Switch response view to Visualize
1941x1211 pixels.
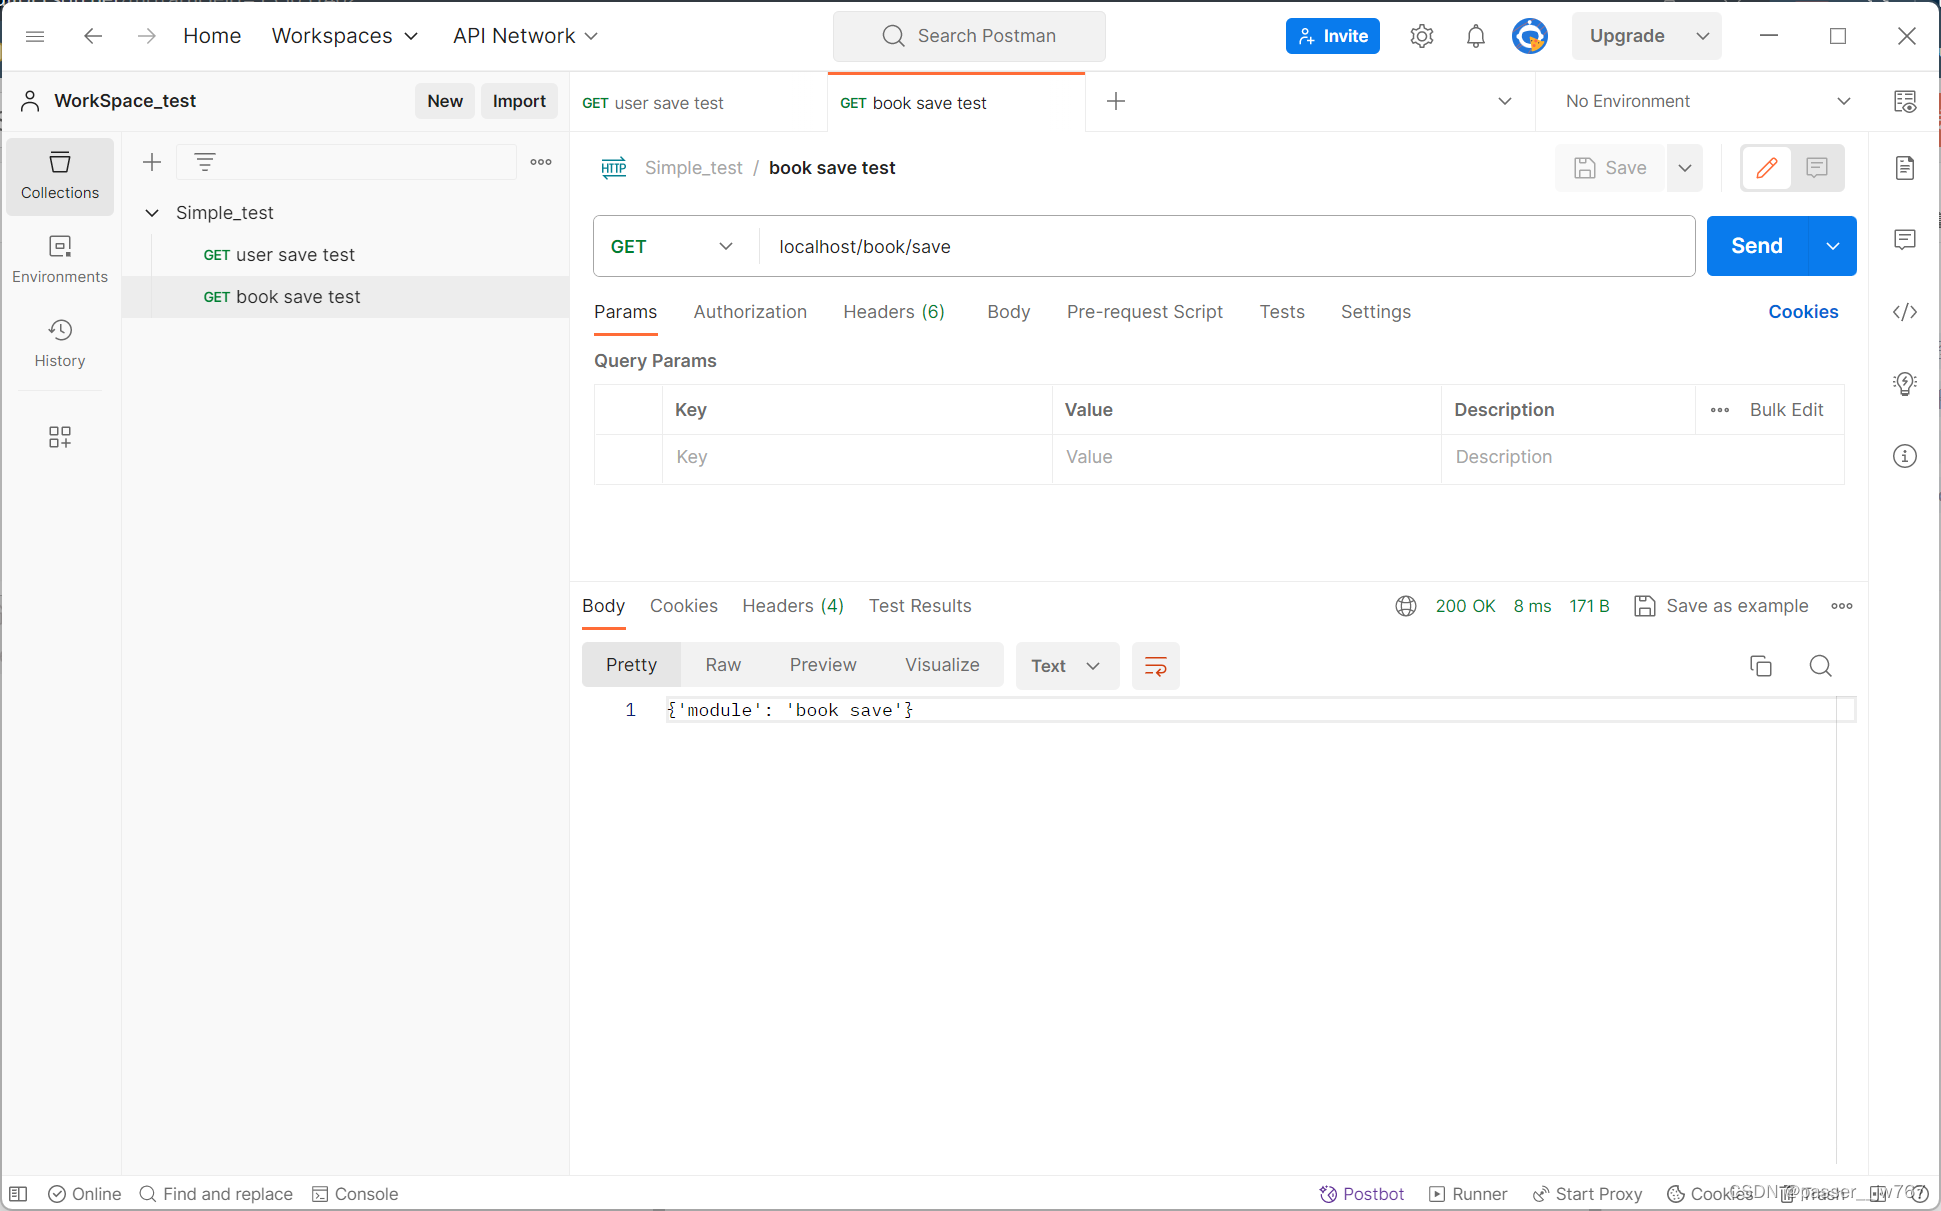[x=942, y=665]
